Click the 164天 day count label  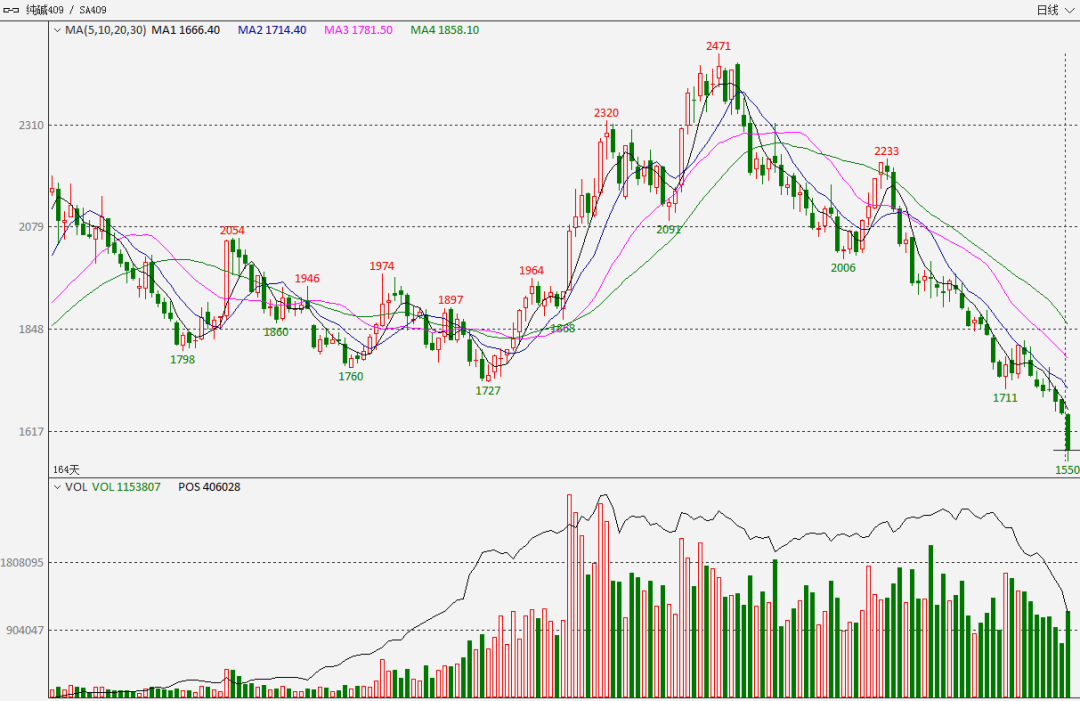click(66, 470)
